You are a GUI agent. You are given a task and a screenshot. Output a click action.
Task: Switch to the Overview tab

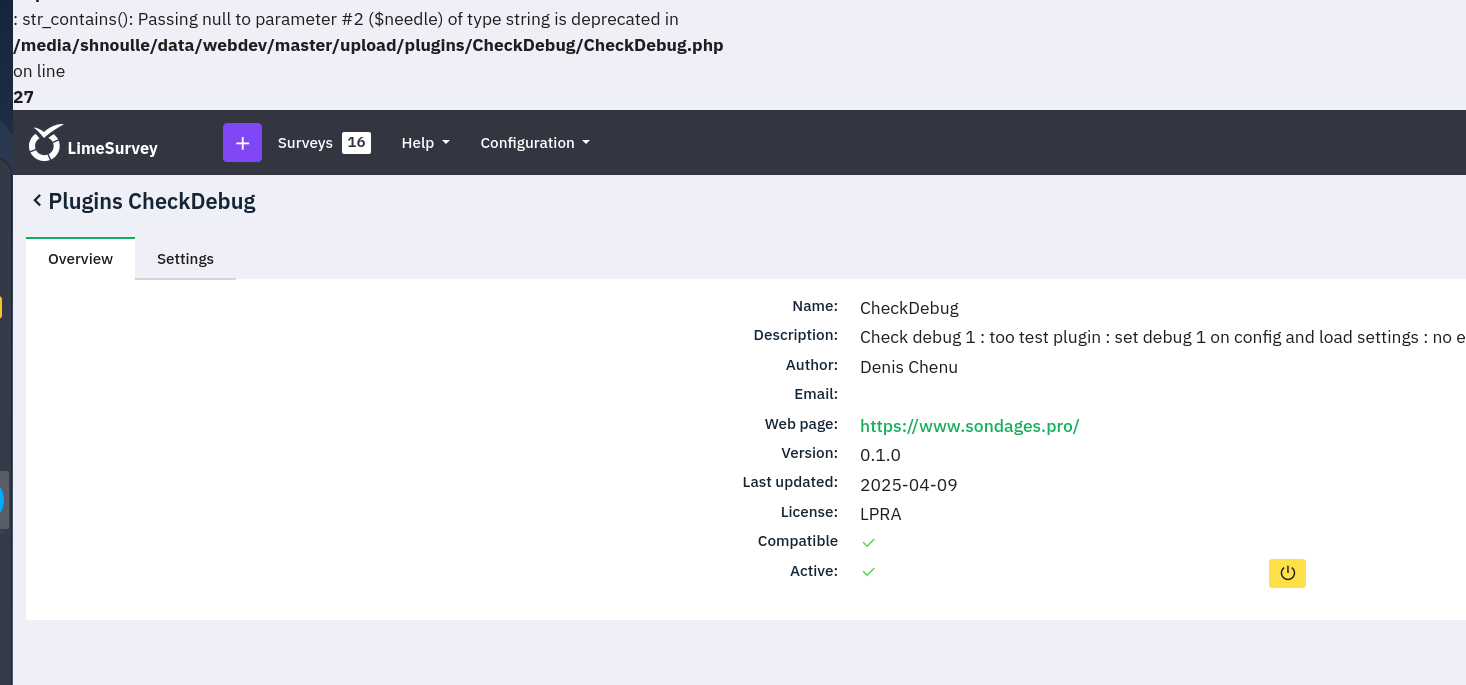tap(80, 259)
